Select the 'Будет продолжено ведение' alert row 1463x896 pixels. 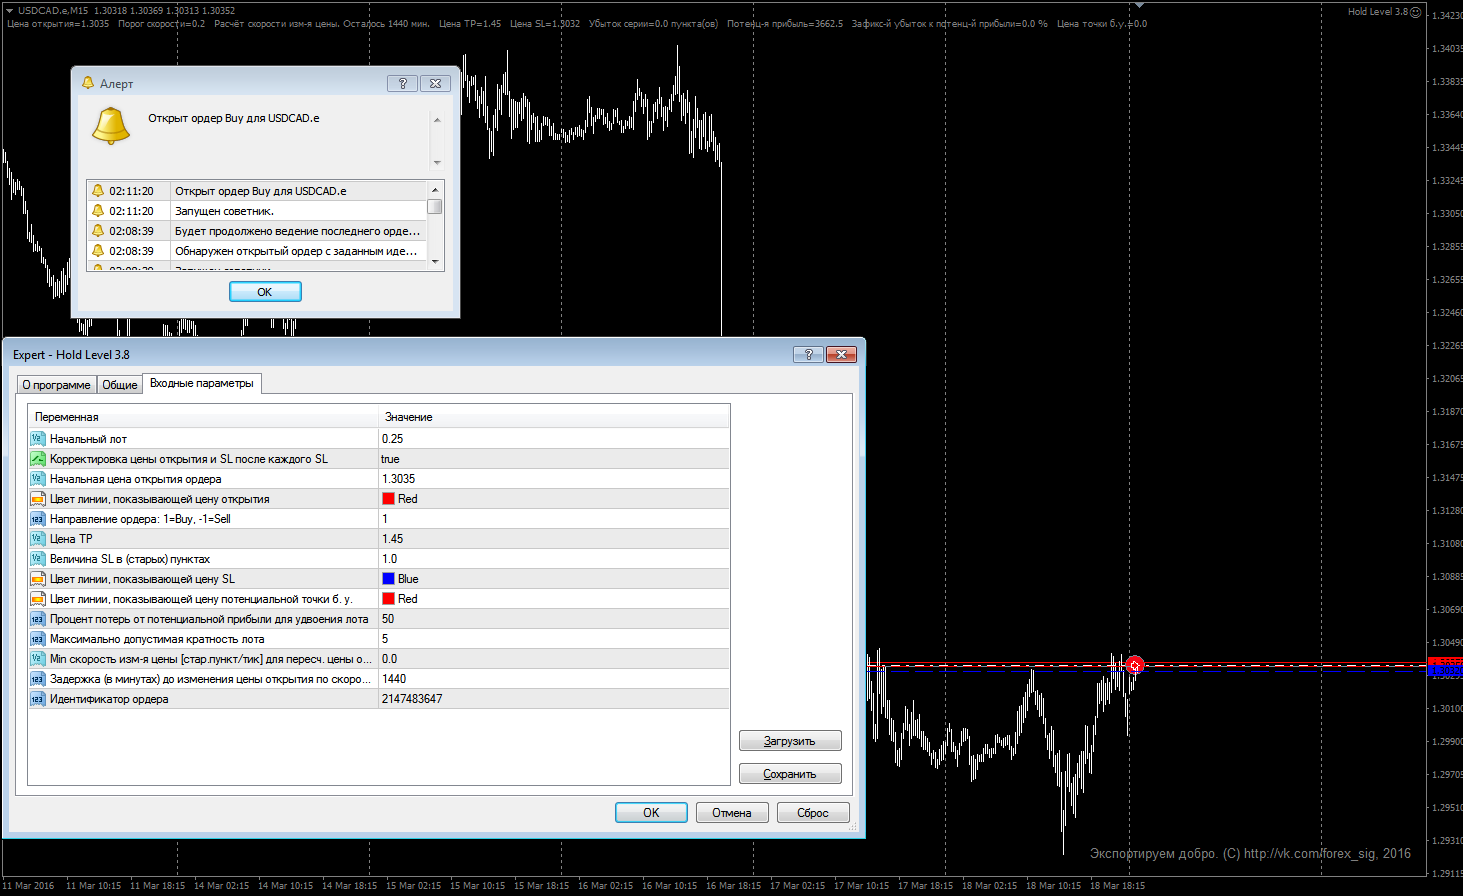pyautogui.click(x=257, y=230)
